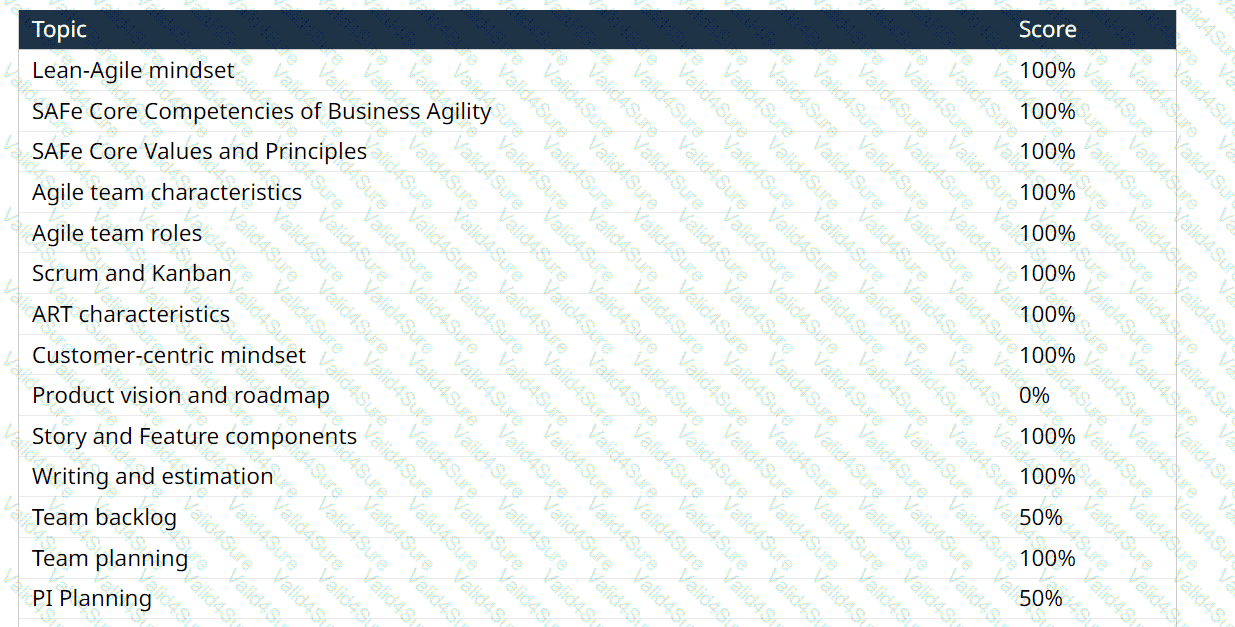The width and height of the screenshot is (1235, 627).
Task: Select the Agile team characteristics topic
Action: (x=167, y=192)
